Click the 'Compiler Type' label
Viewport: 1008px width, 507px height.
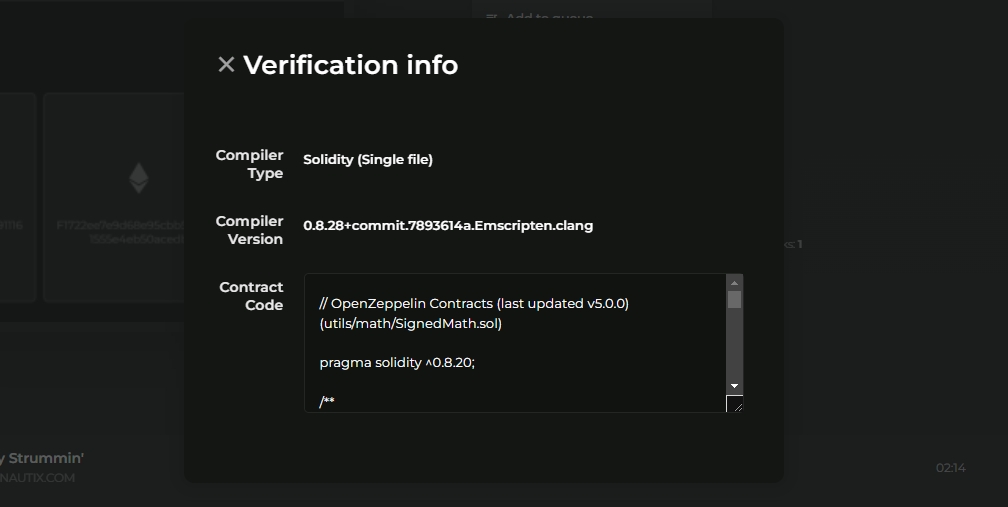pyautogui.click(x=250, y=164)
